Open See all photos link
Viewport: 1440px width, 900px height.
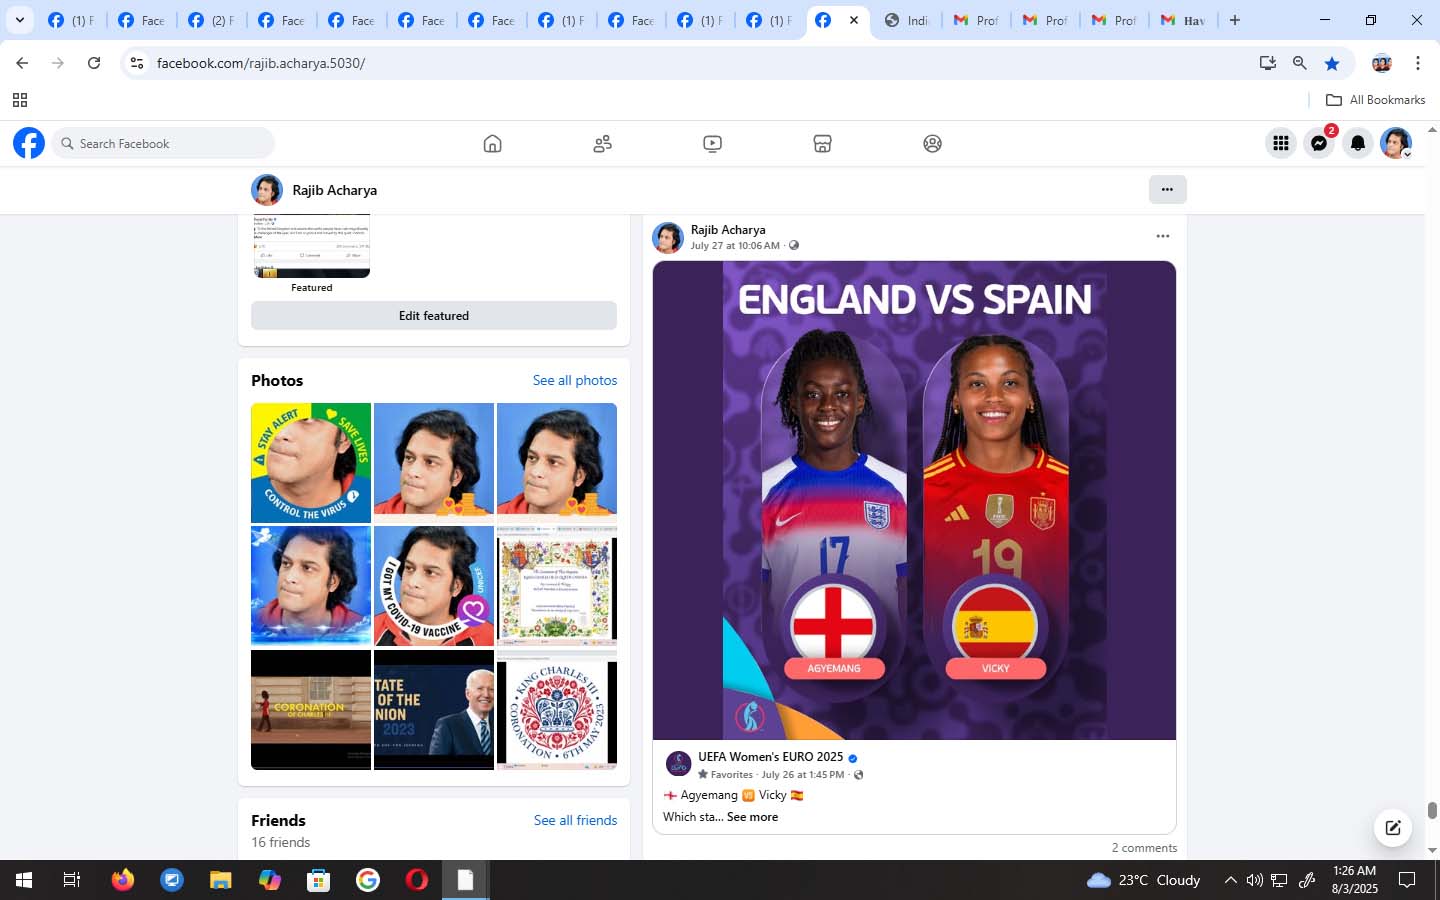coord(575,380)
